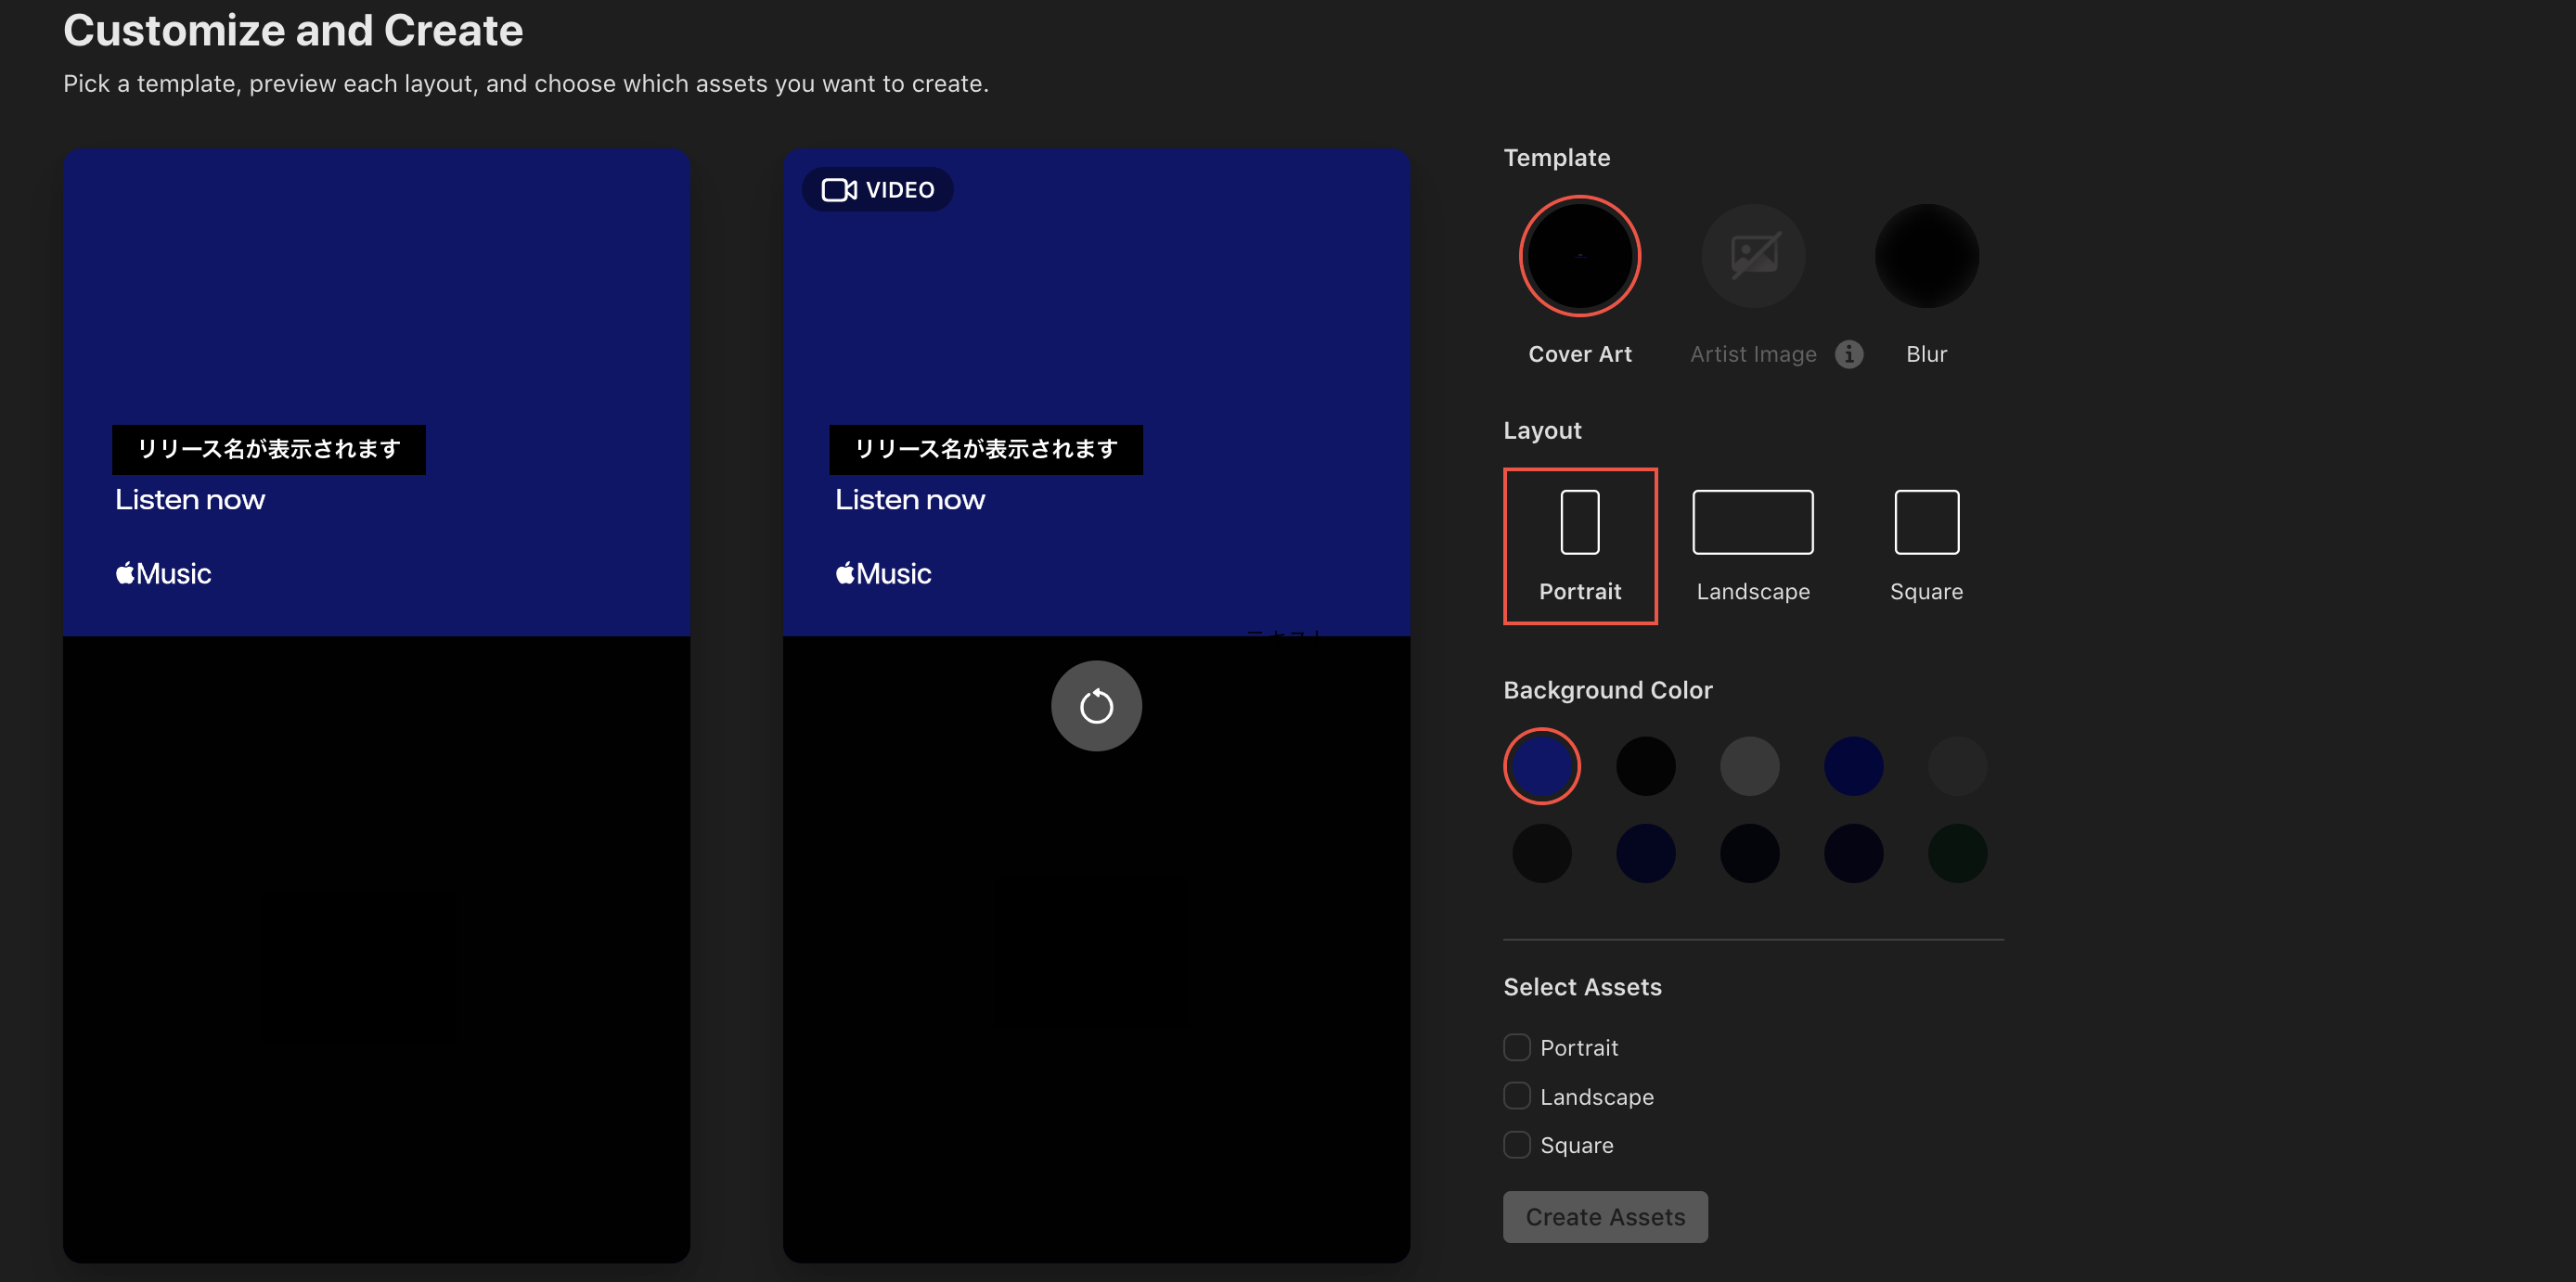Click the Background Color section label
Screen dimensions: 2576x1282
point(1608,690)
